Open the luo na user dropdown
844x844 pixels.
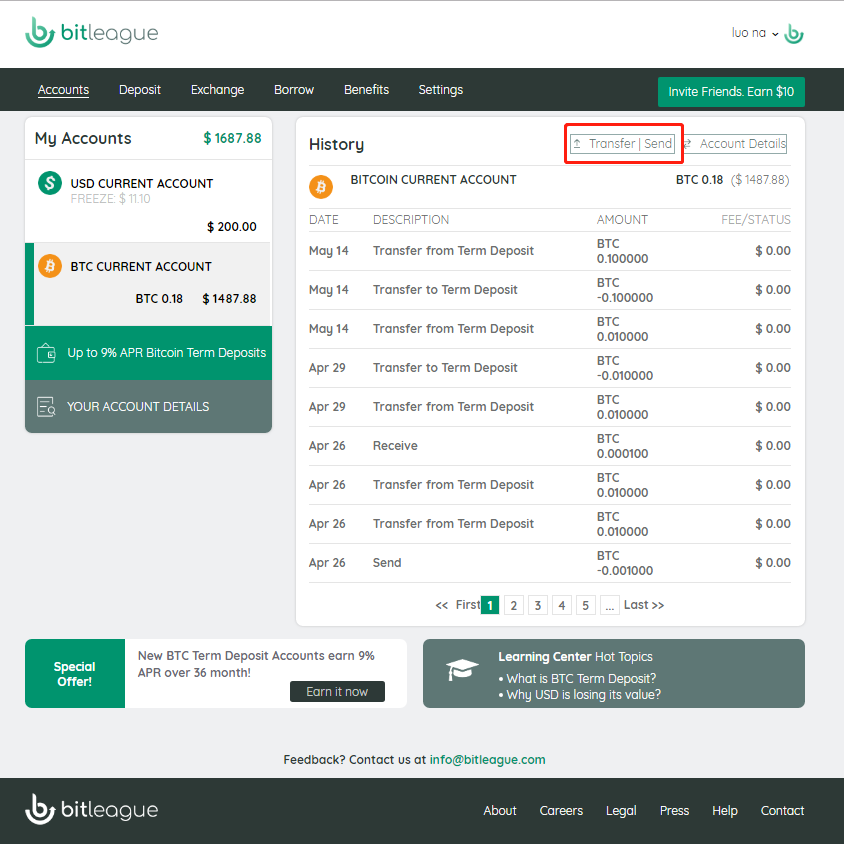coord(755,33)
